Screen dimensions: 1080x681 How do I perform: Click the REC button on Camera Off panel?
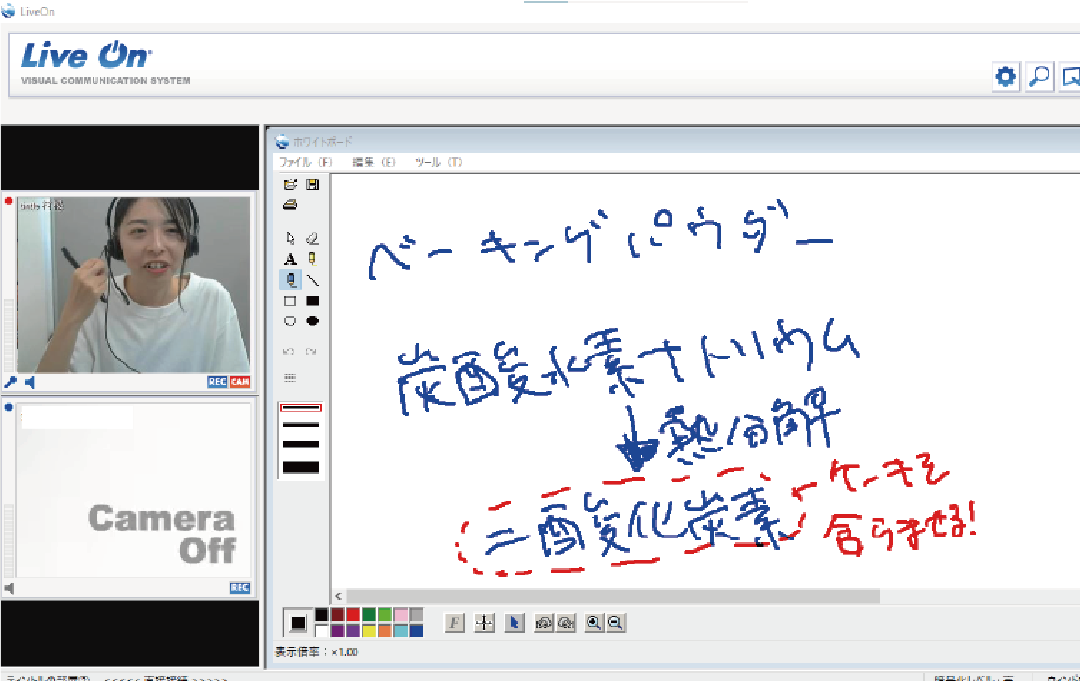point(239,588)
